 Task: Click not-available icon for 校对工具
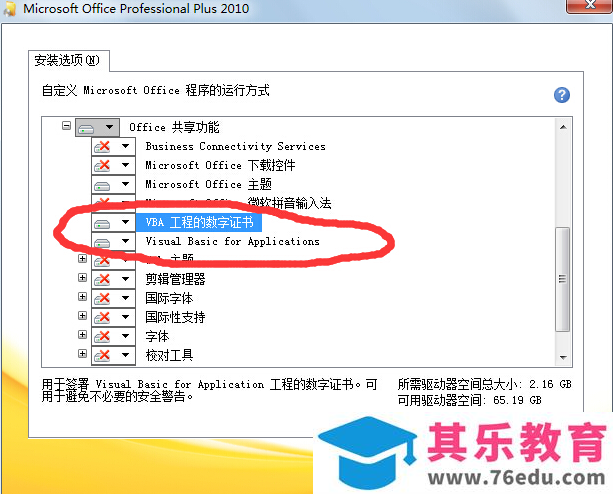click(x=102, y=355)
